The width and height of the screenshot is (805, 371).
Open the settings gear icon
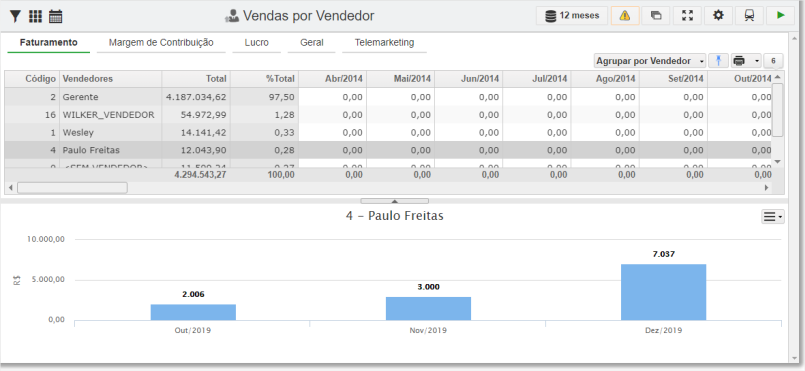coord(718,15)
